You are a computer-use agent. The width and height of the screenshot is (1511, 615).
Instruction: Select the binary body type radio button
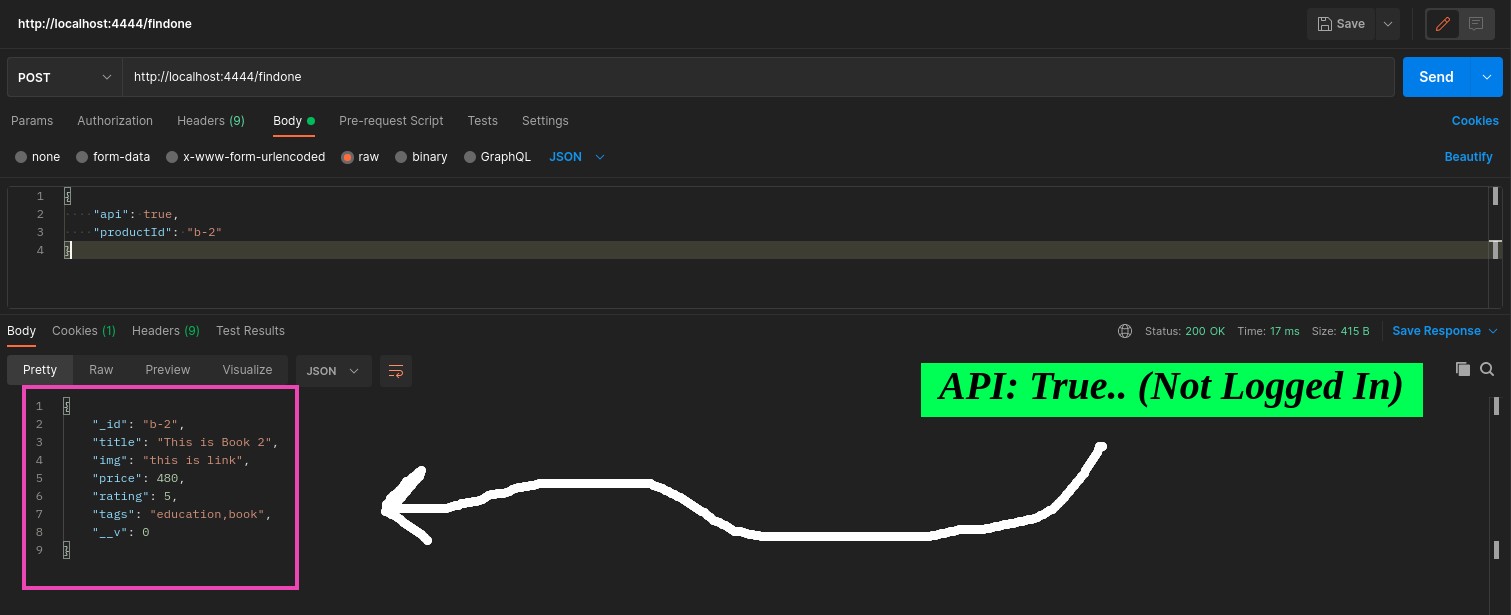[401, 156]
